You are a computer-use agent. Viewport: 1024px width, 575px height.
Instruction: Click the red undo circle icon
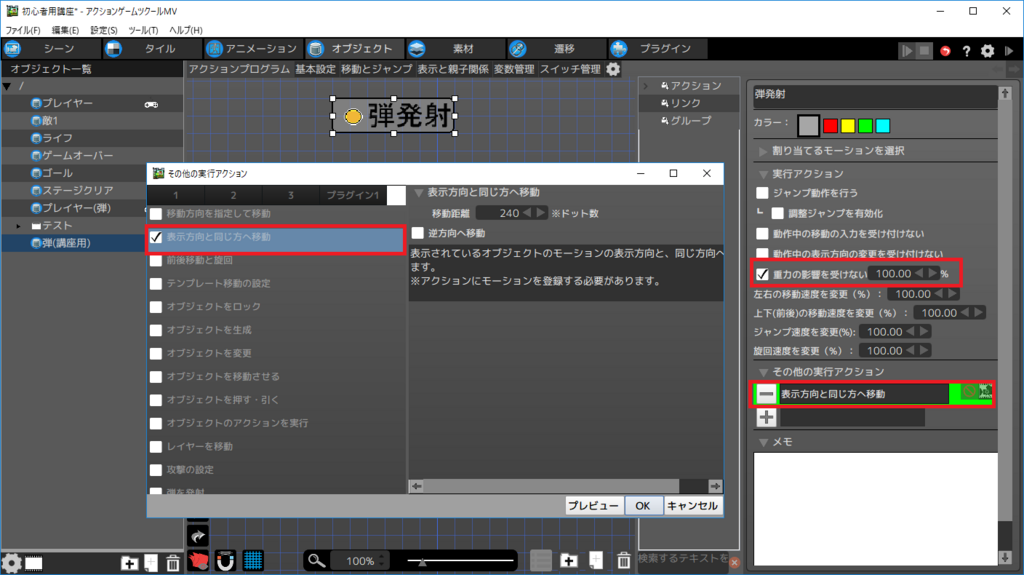(x=945, y=51)
